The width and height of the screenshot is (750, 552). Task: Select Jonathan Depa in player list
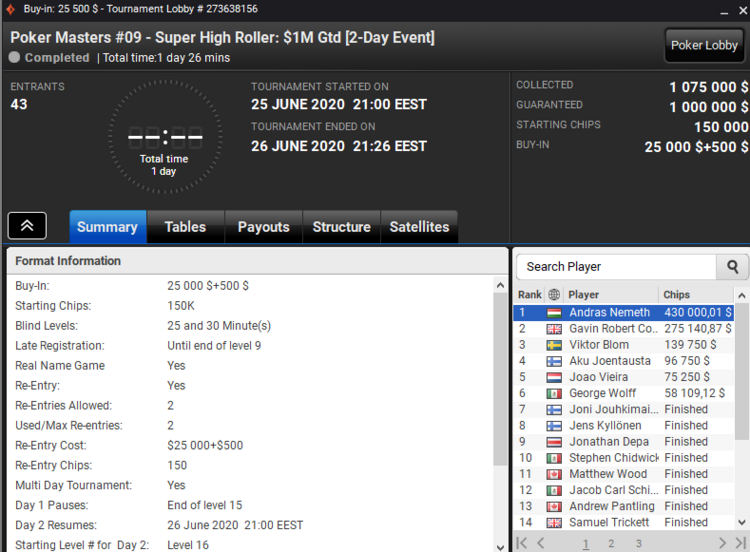[x=624, y=442]
